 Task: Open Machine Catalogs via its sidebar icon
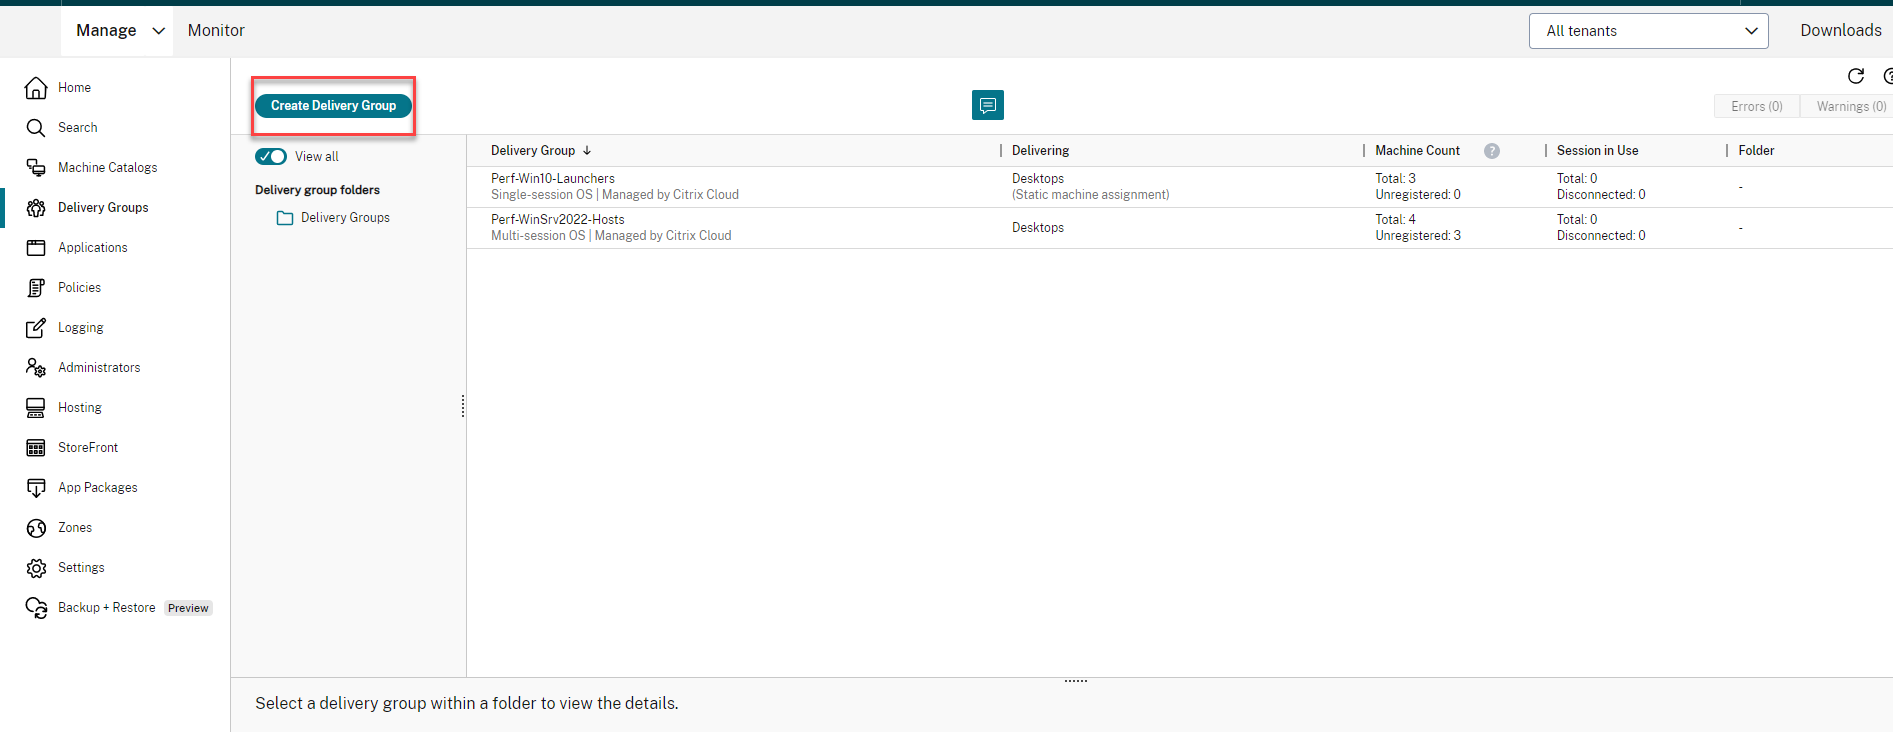(x=36, y=168)
